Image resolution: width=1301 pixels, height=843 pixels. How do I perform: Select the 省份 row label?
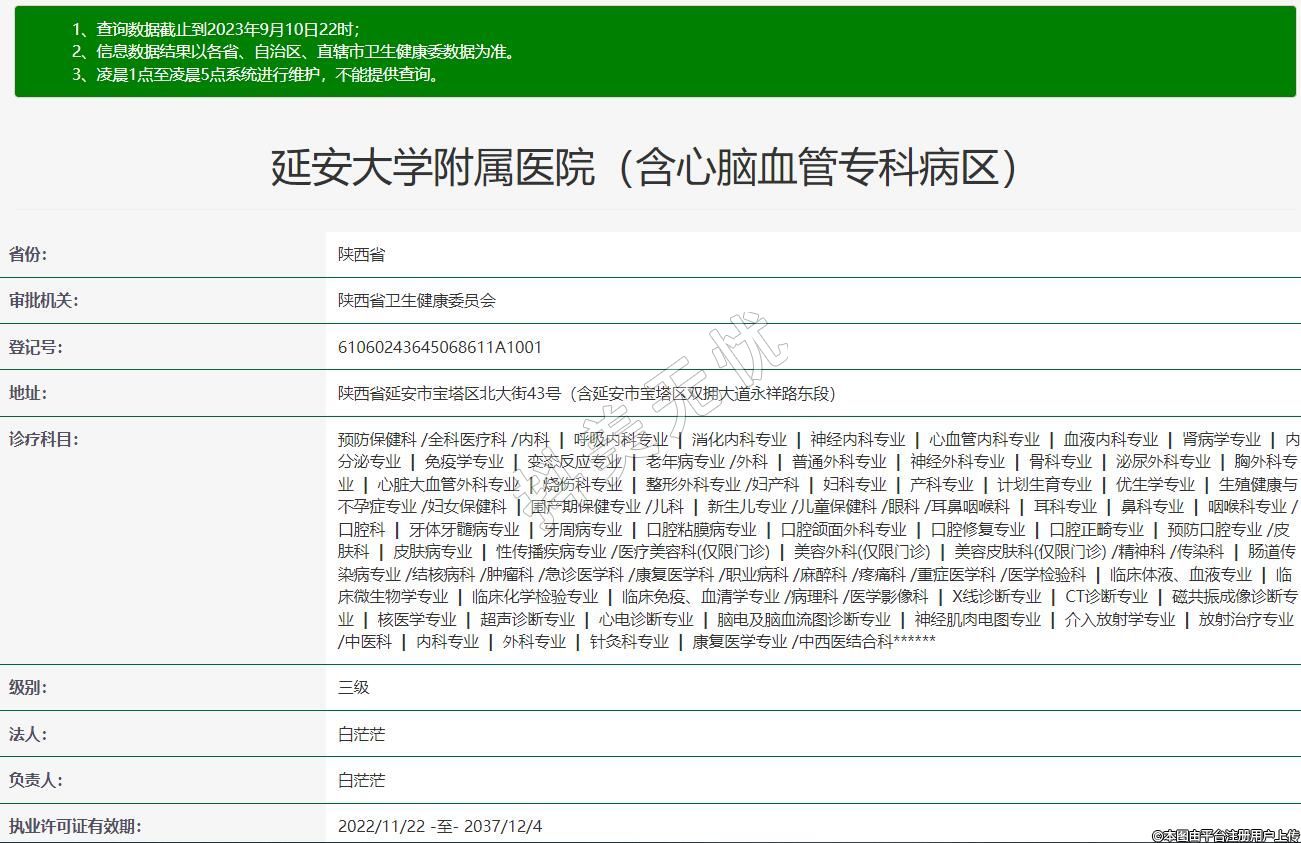(28, 255)
